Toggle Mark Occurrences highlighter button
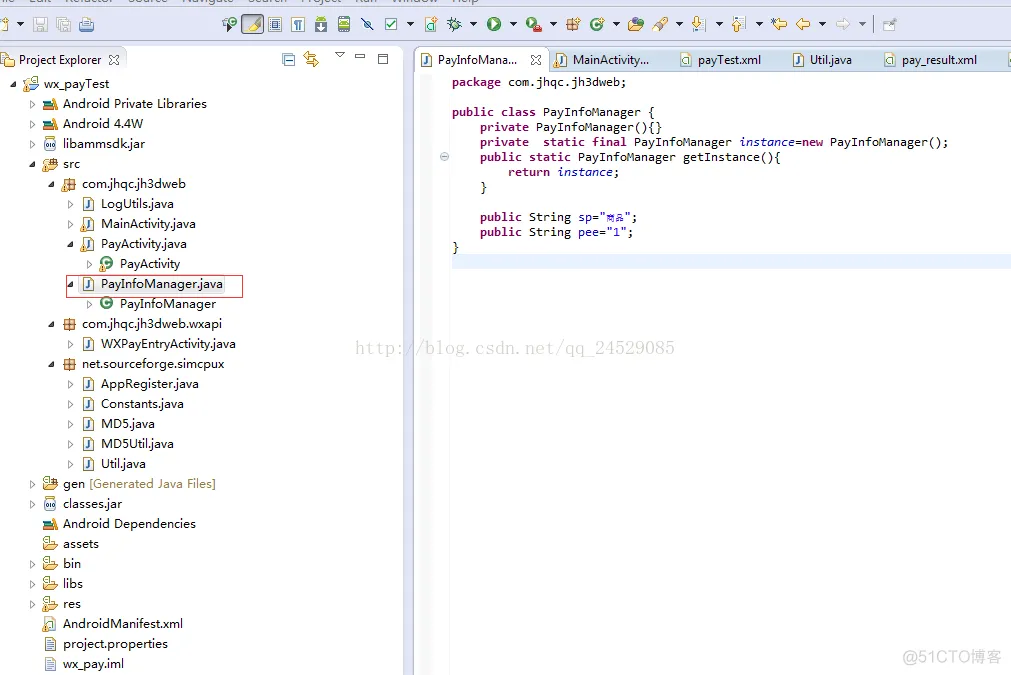1011x675 pixels. click(252, 24)
